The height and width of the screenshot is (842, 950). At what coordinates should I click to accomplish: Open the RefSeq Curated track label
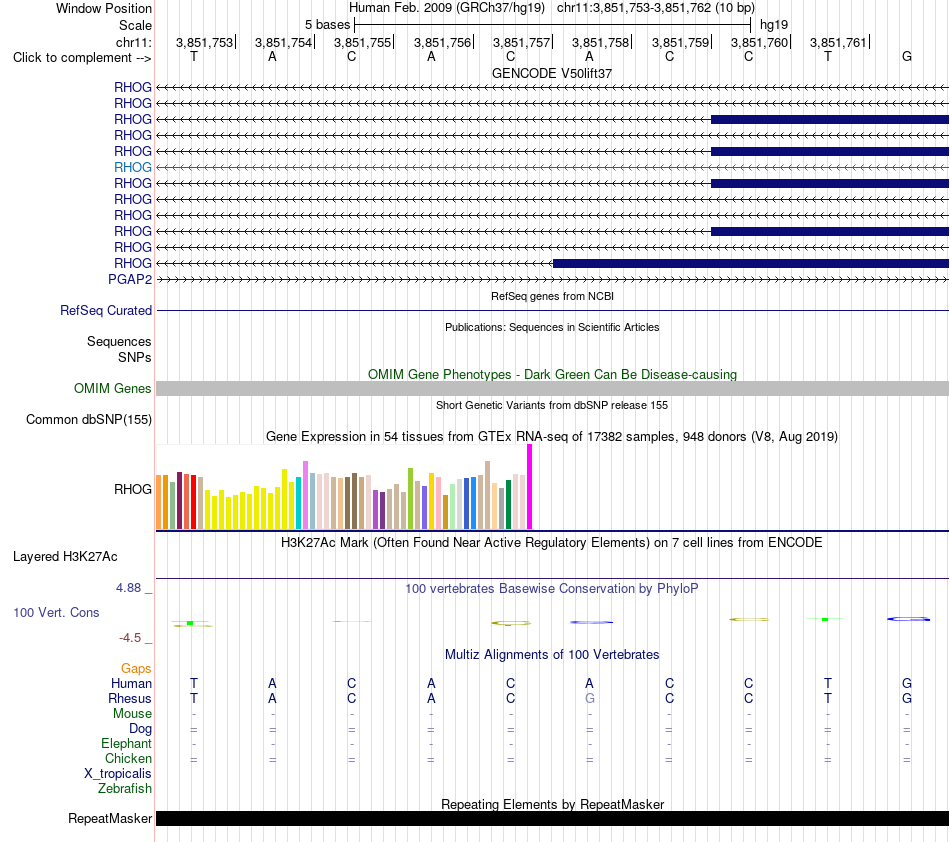[105, 310]
